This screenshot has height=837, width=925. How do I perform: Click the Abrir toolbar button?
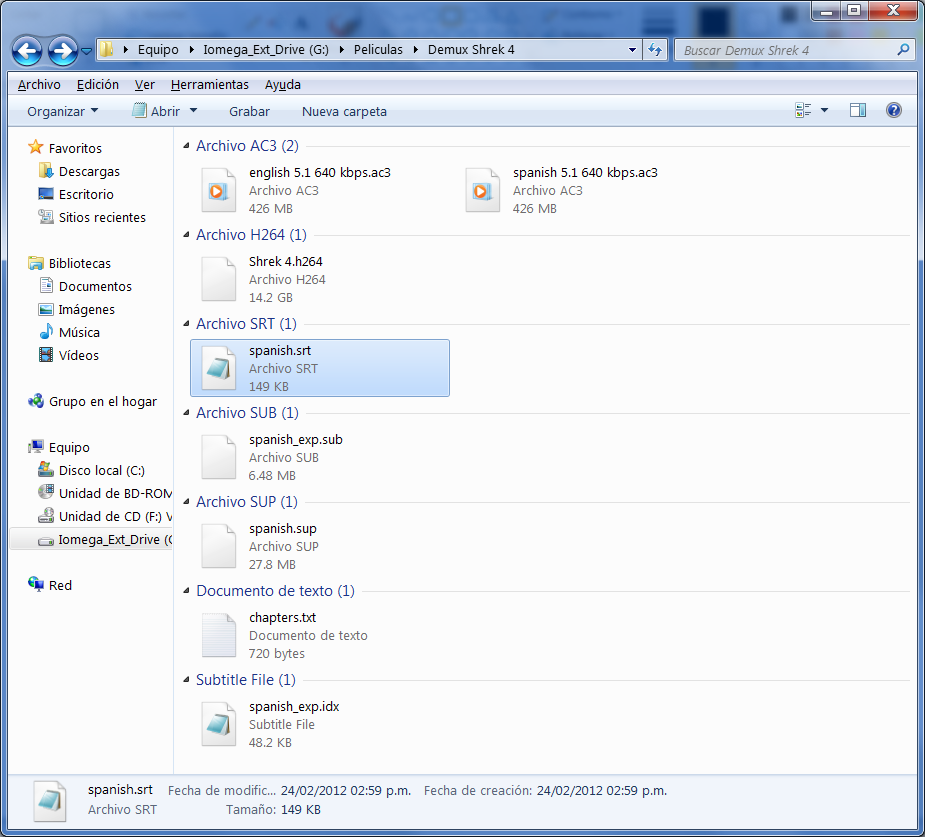point(156,111)
